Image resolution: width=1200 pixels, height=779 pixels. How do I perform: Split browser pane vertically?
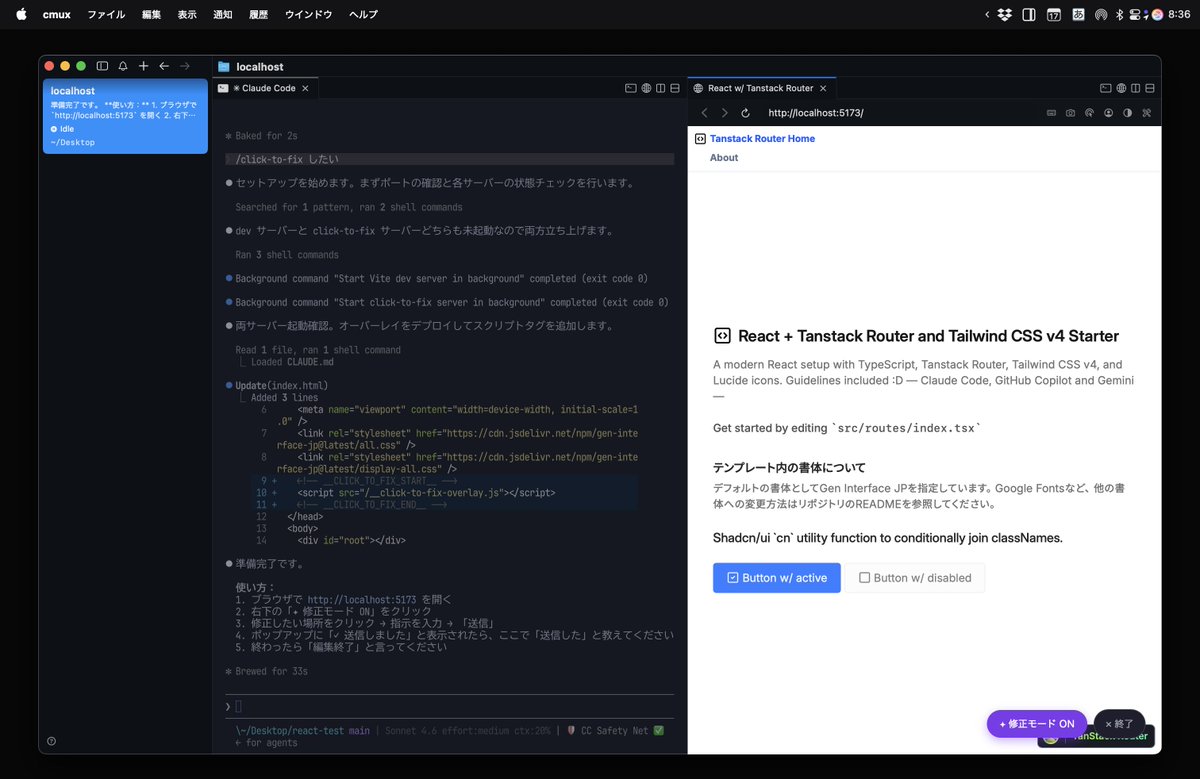coord(1136,88)
